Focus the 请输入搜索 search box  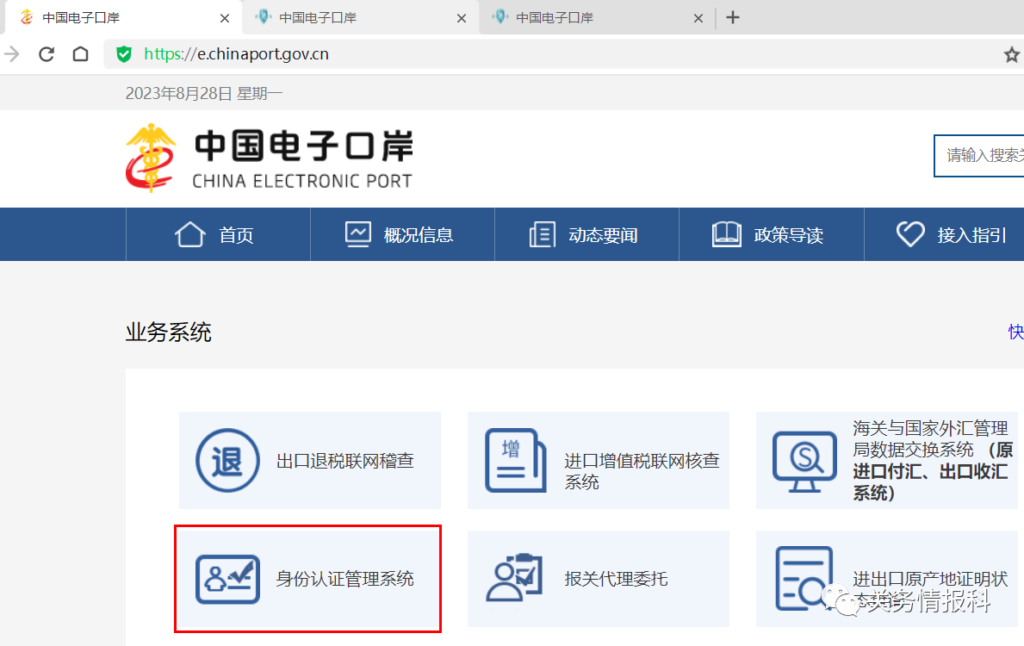click(979, 155)
